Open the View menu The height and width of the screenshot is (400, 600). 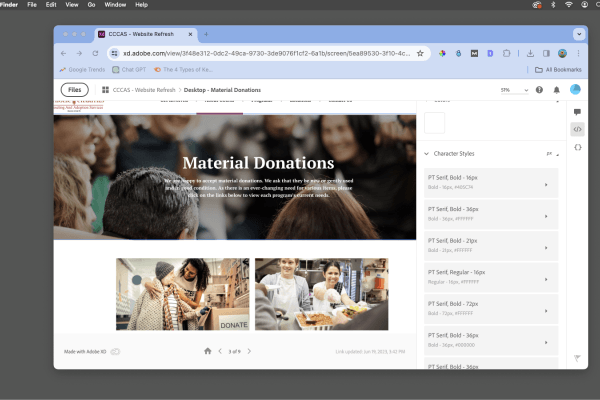(x=72, y=5)
